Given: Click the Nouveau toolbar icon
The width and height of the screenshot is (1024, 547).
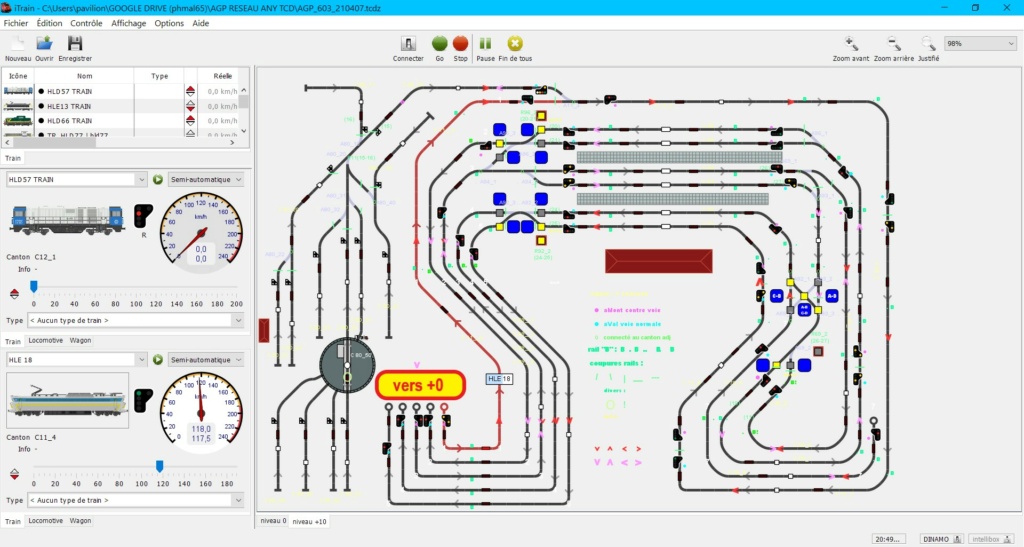Looking at the screenshot, I should (18, 44).
